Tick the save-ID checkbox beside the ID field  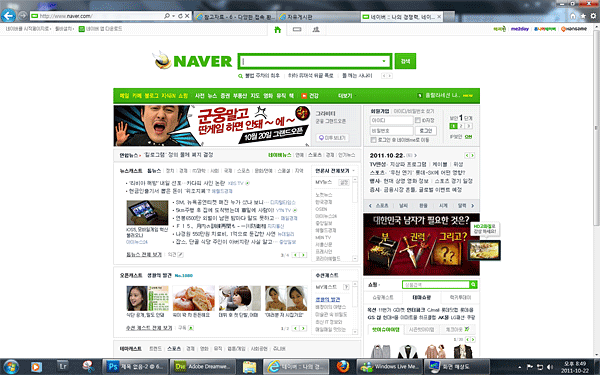click(x=418, y=120)
